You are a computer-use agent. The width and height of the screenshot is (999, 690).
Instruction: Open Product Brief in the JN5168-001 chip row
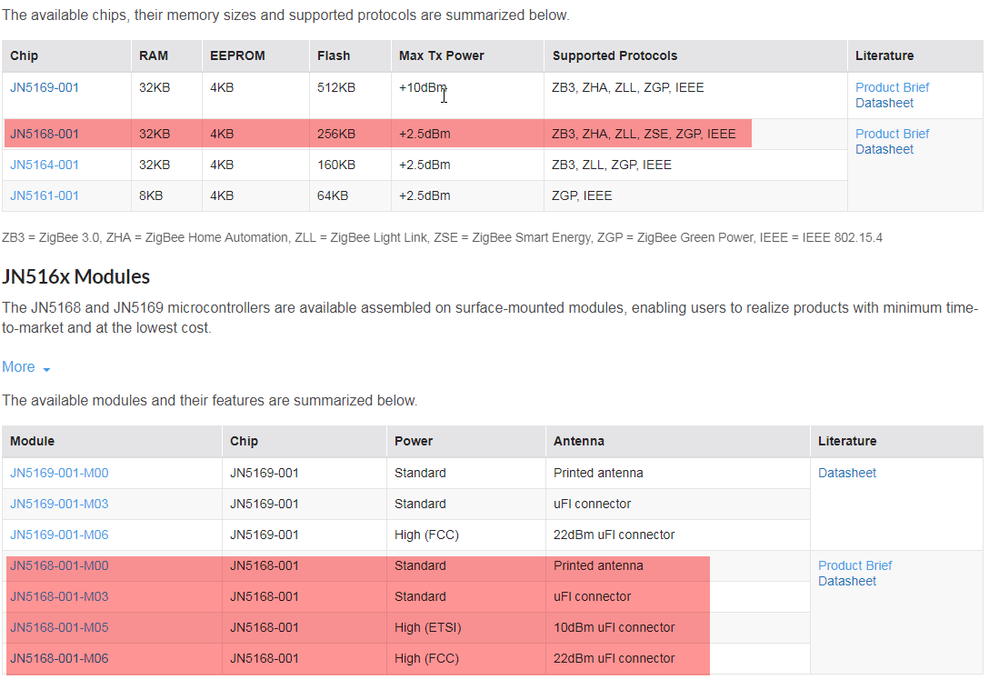(x=892, y=134)
